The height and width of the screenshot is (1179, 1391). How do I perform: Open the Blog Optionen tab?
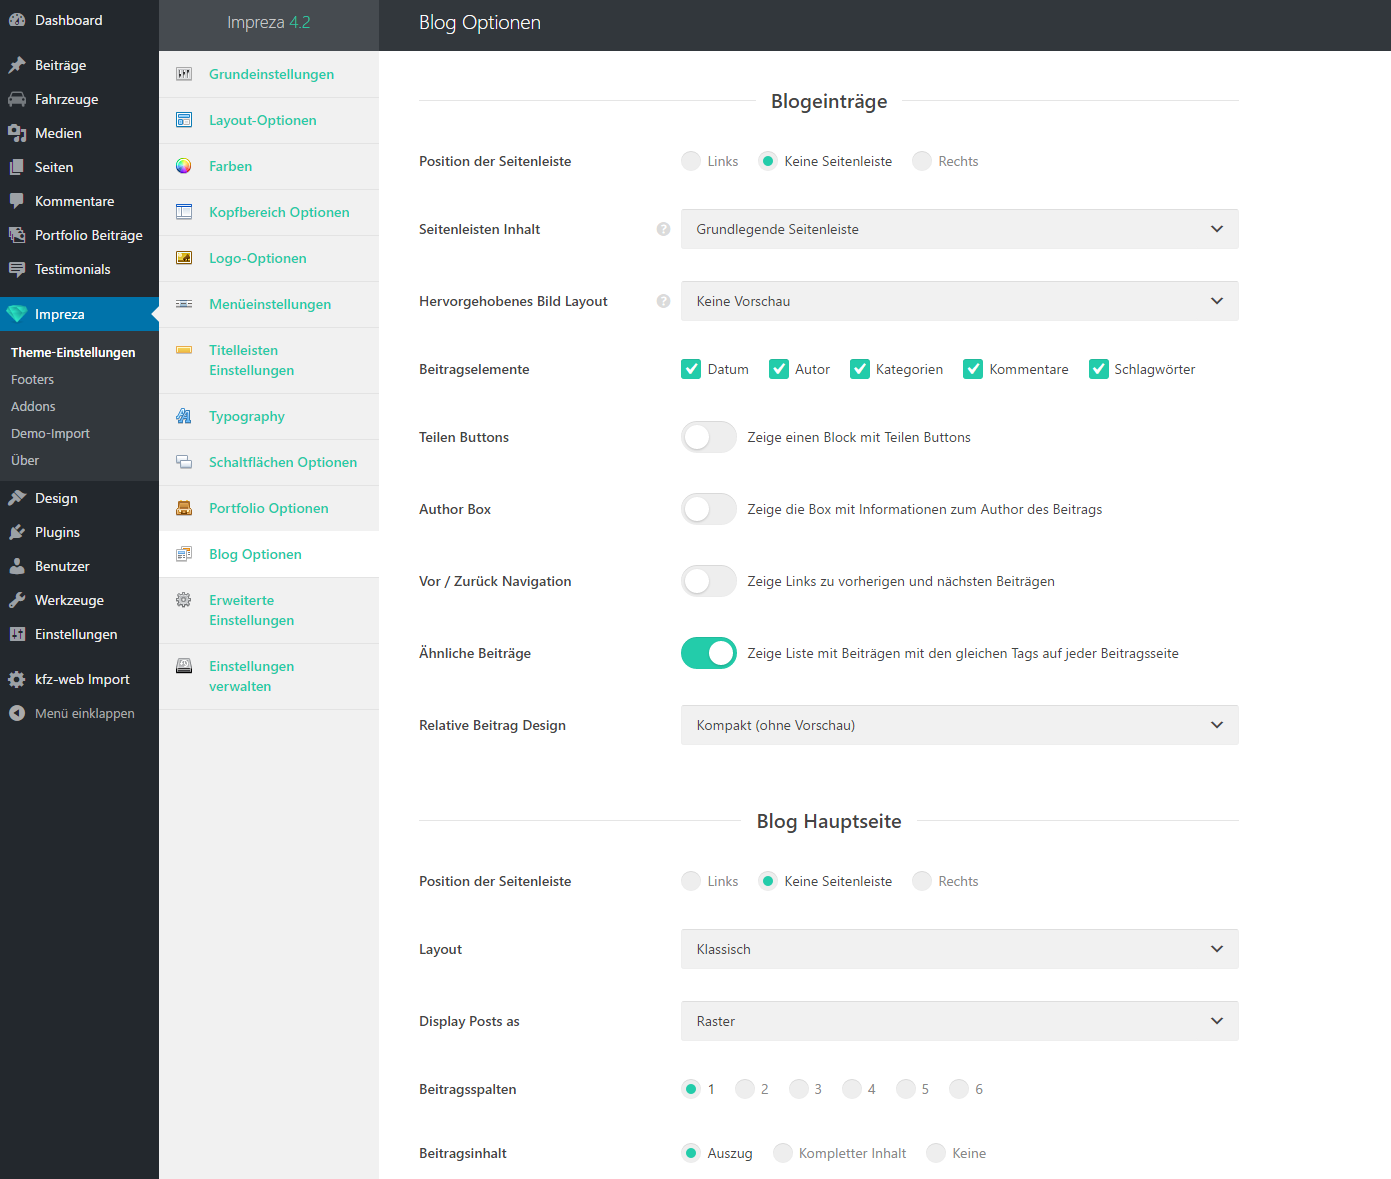tap(269, 554)
